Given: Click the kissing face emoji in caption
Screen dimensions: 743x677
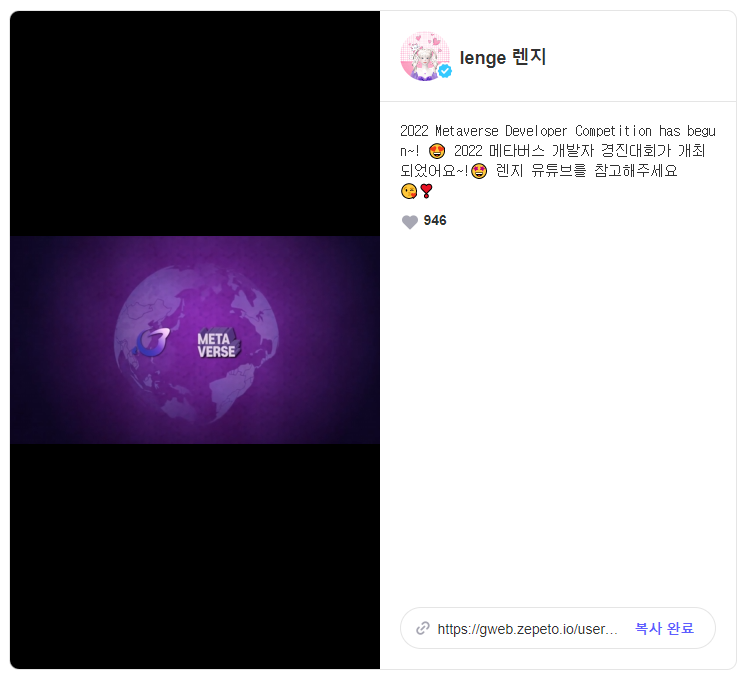Looking at the screenshot, I should pyautogui.click(x=408, y=190).
